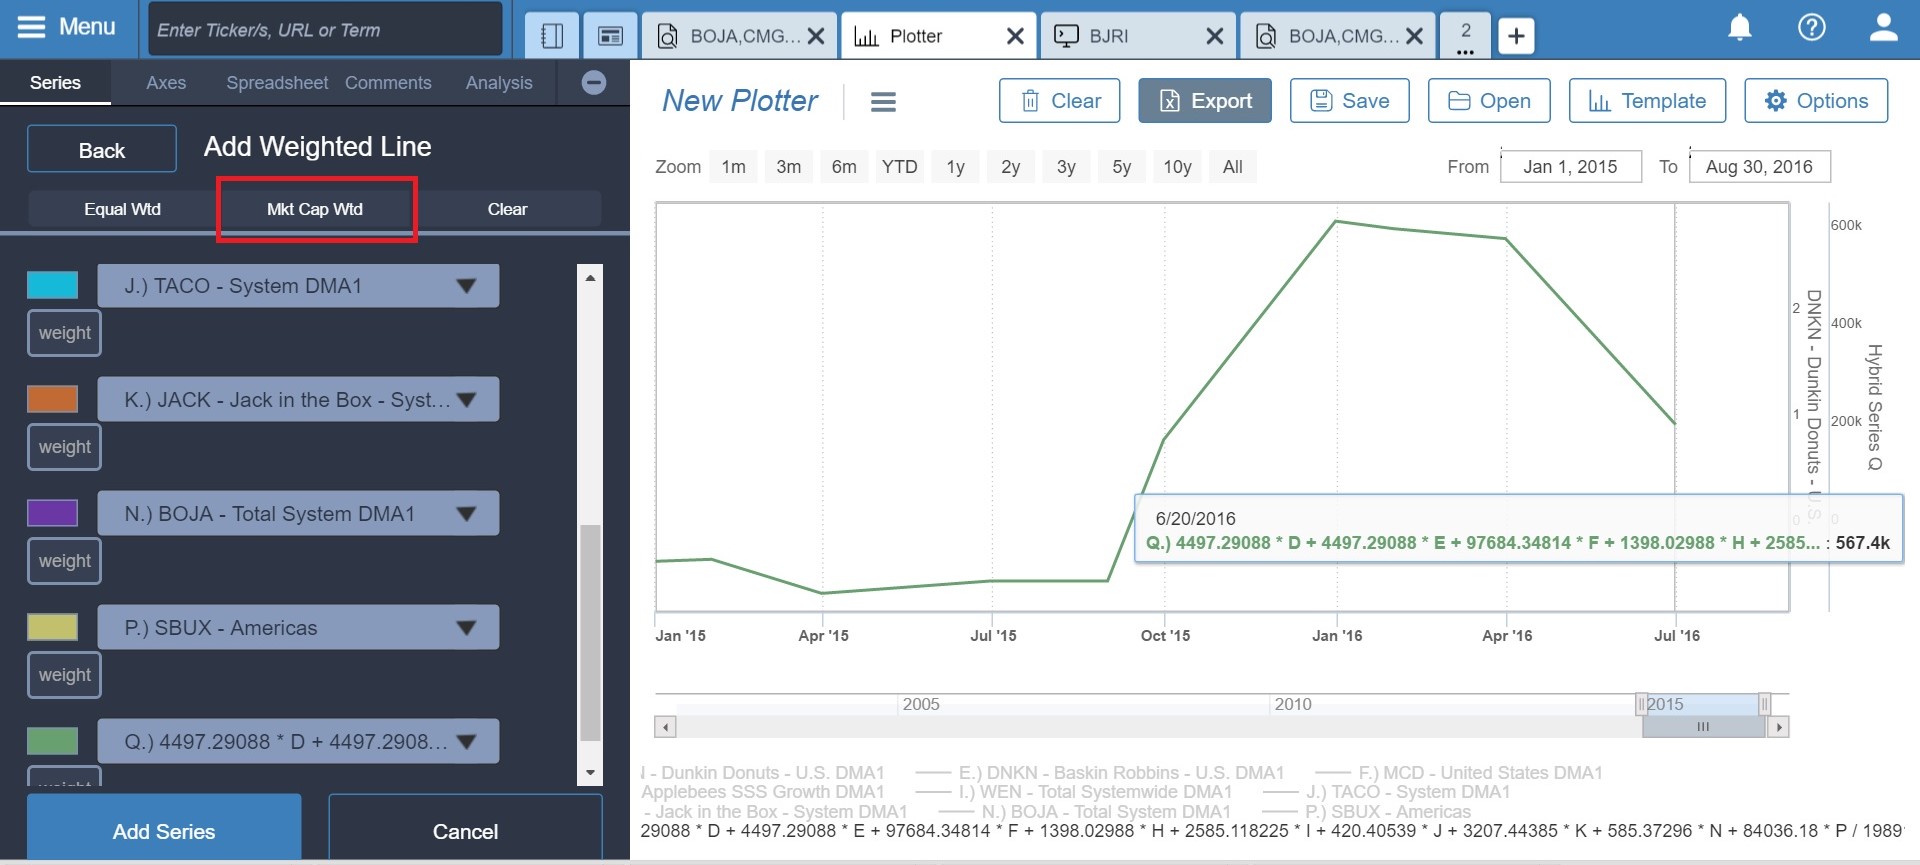This screenshot has width=1920, height=865.
Task: Click the left navigator range handle
Action: [x=1641, y=704]
